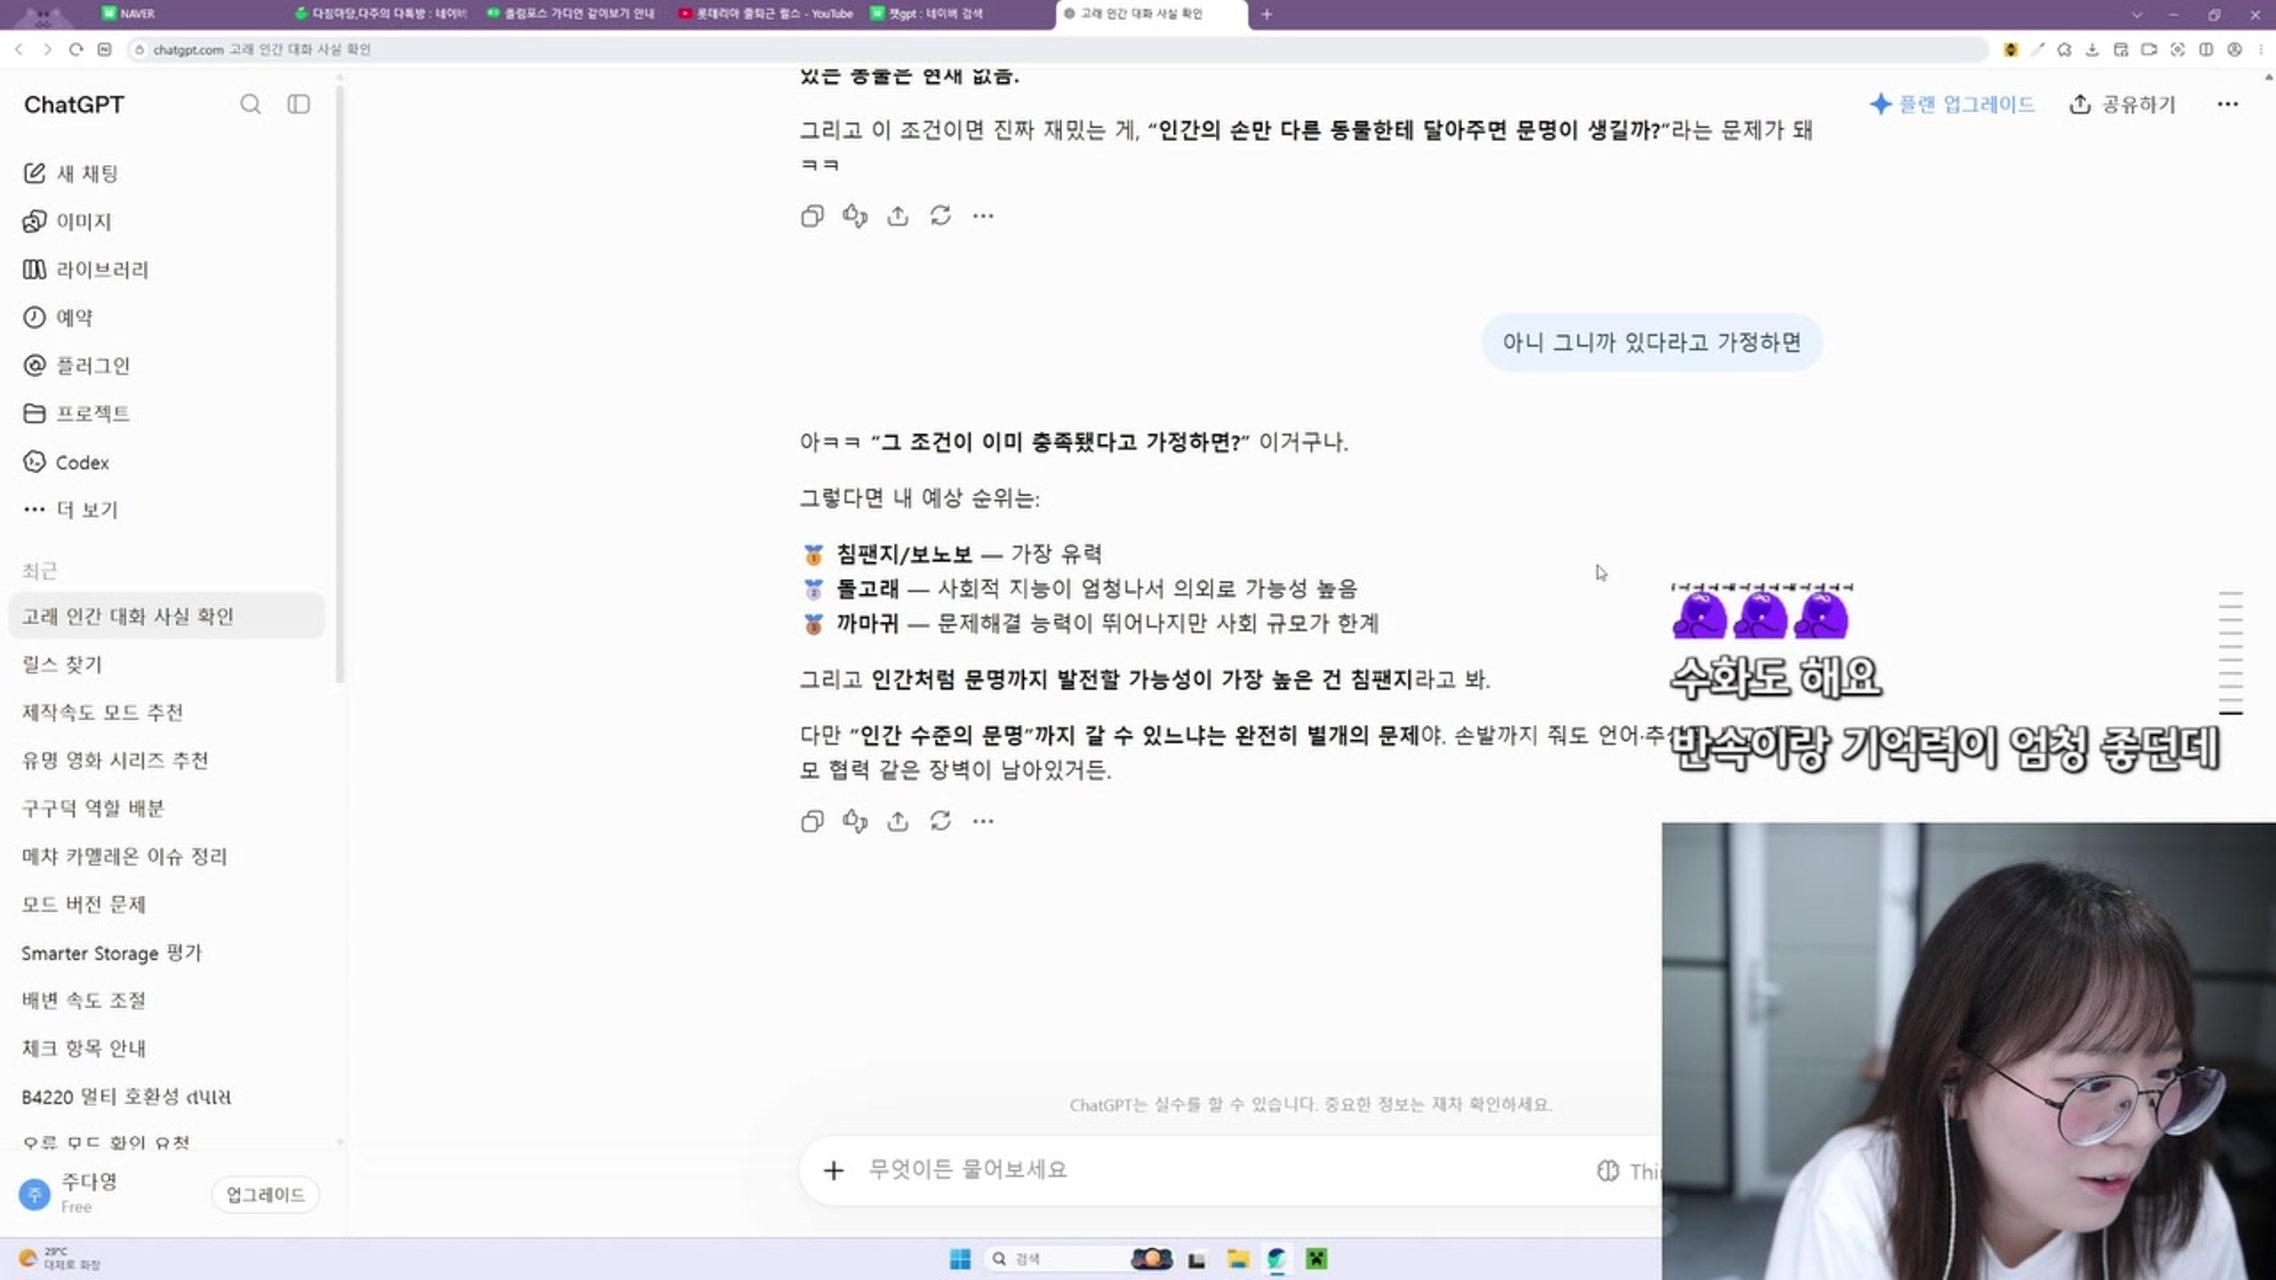Reload the page with the refresh icon

[x=76, y=49]
